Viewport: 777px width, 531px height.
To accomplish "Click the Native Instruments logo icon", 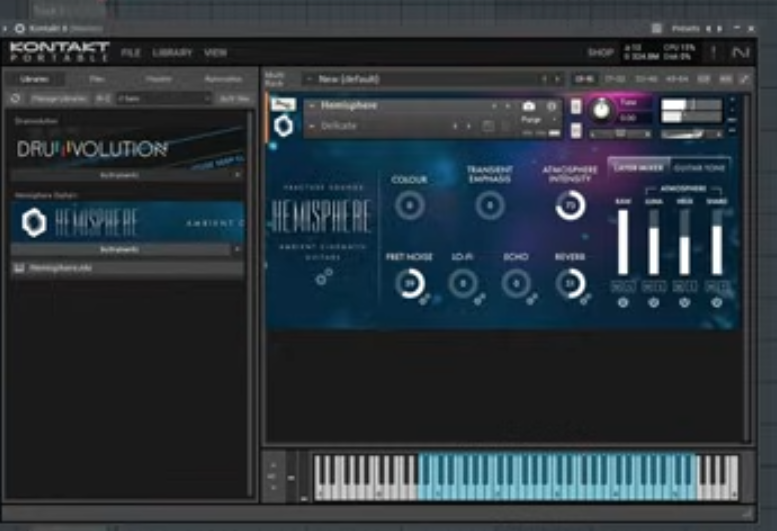I will pyautogui.click(x=740, y=52).
